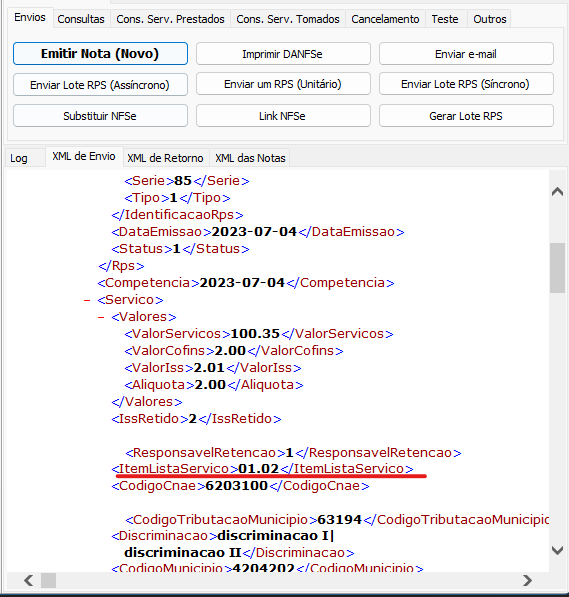This screenshot has width=569, height=597.
Task: Click Imprimir DANFSe button
Action: (x=283, y=54)
